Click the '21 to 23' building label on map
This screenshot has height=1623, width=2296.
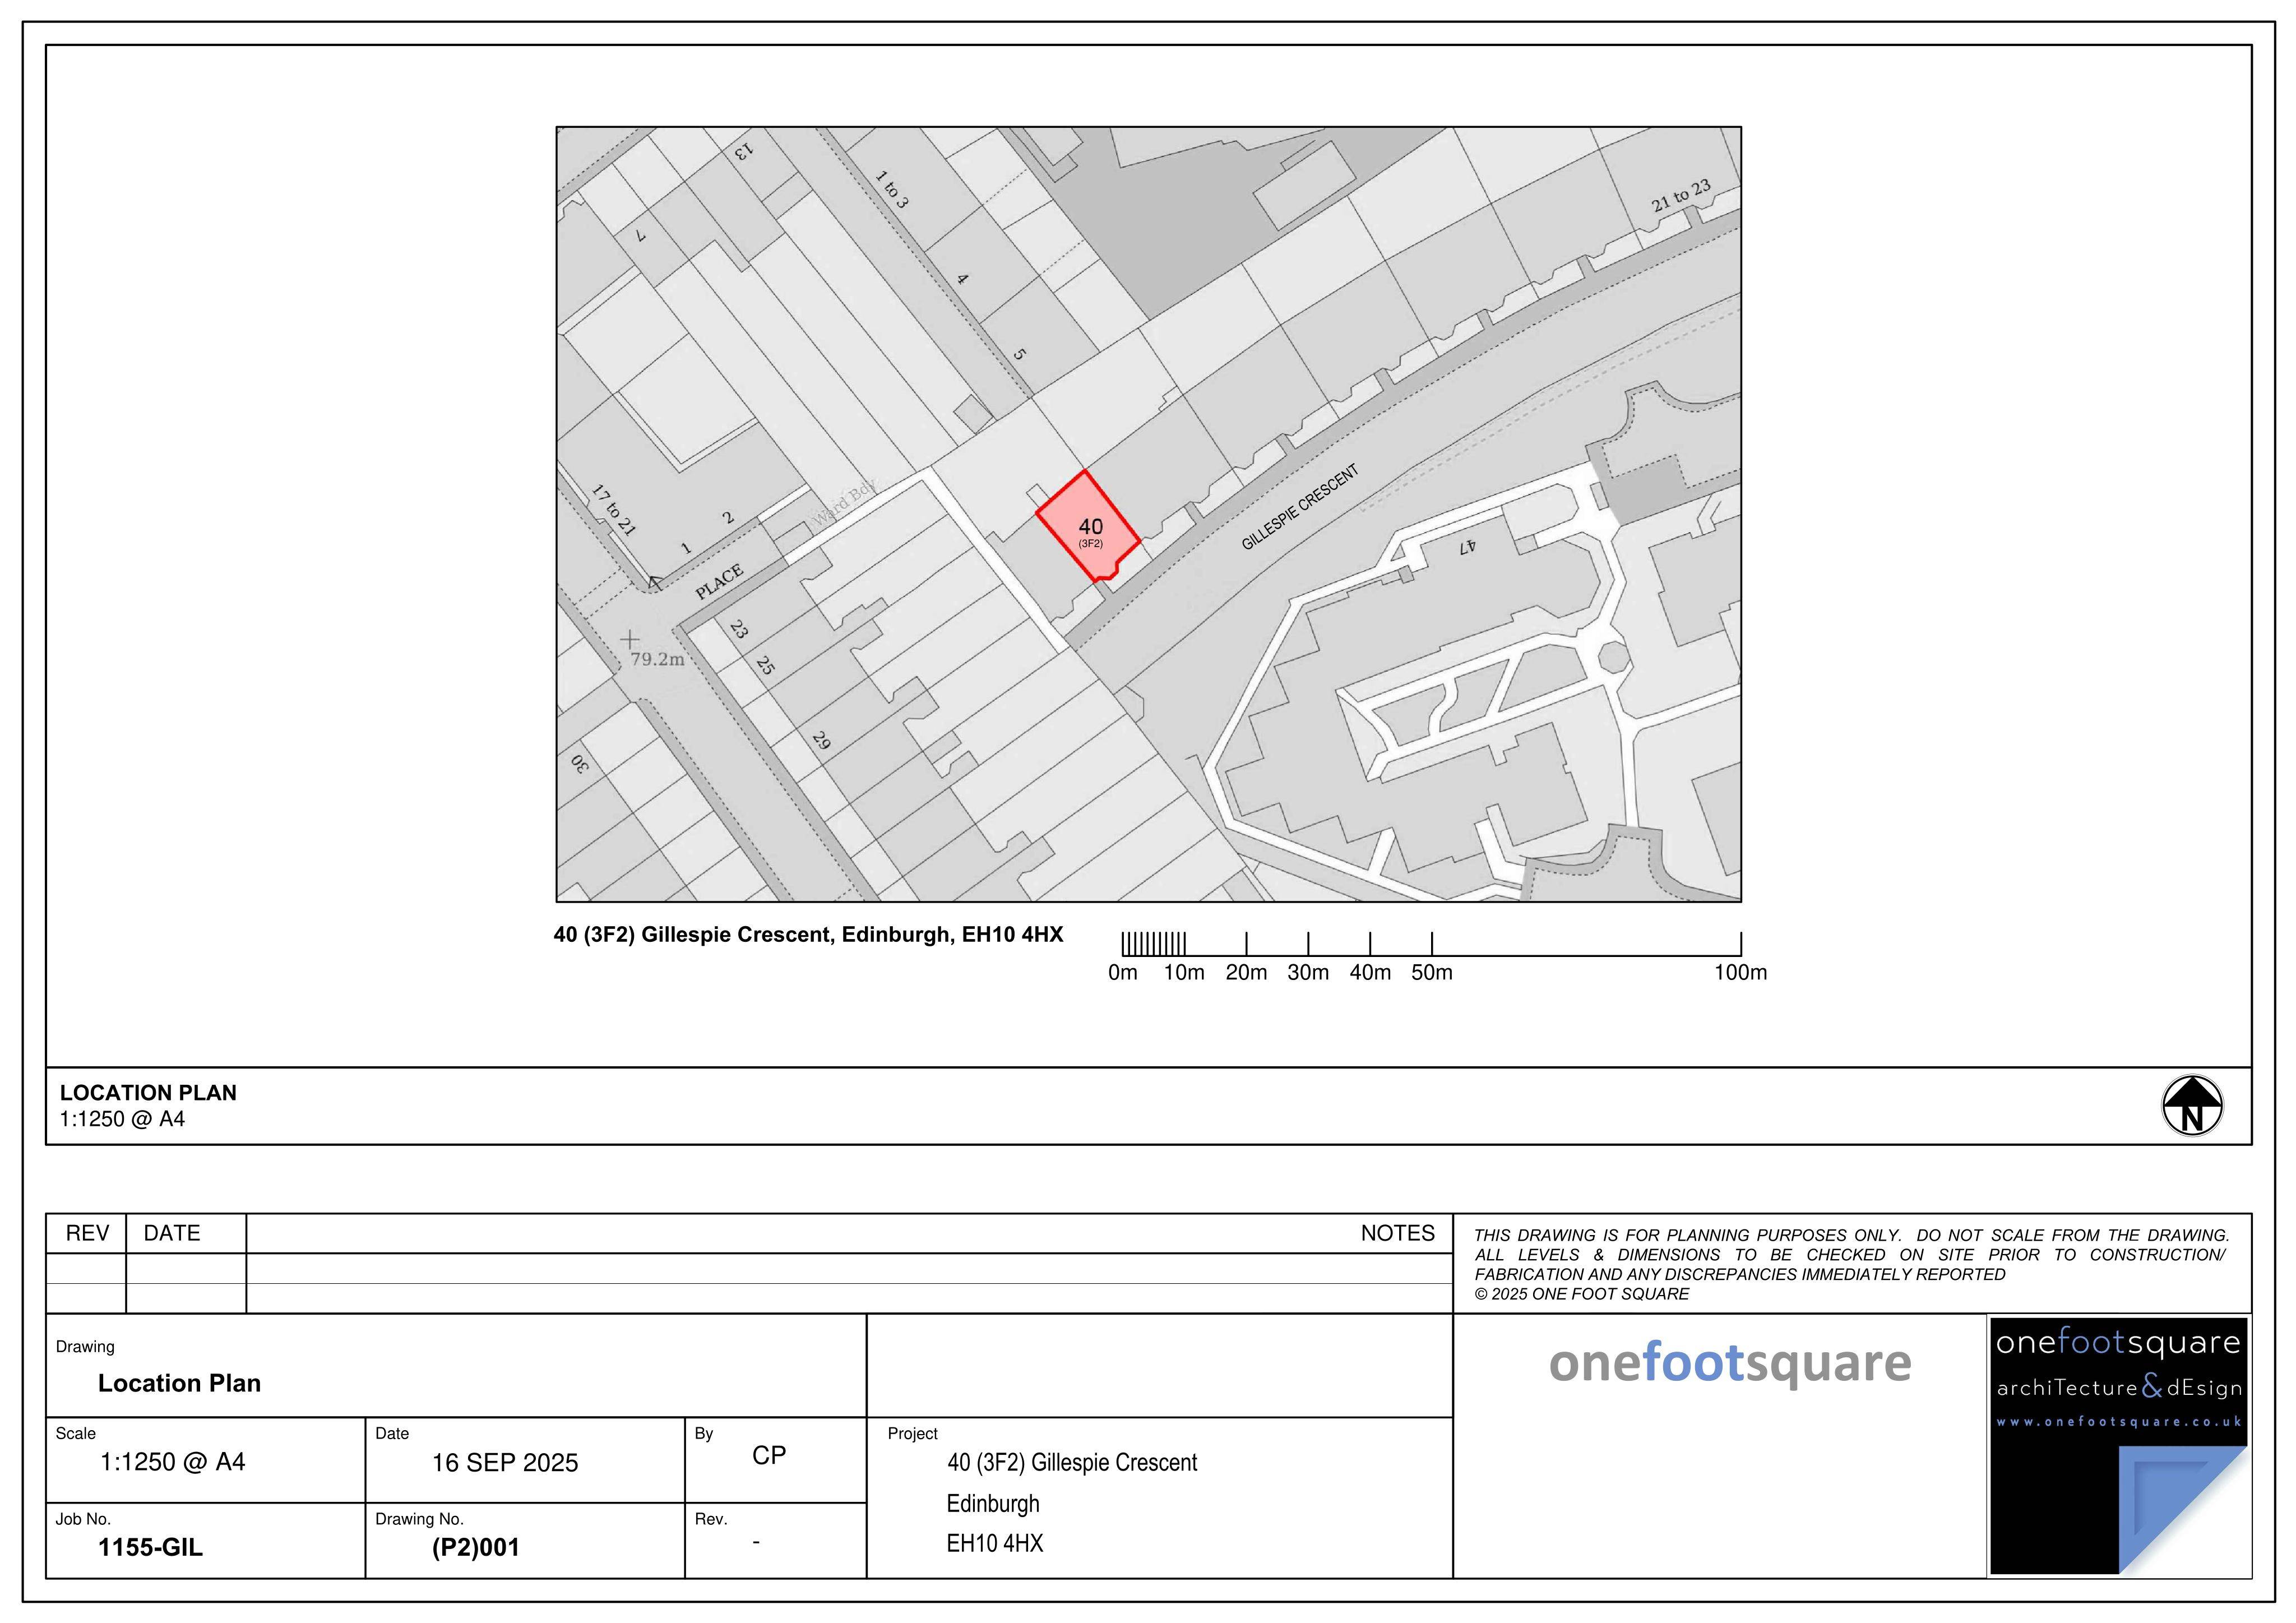1681,195
